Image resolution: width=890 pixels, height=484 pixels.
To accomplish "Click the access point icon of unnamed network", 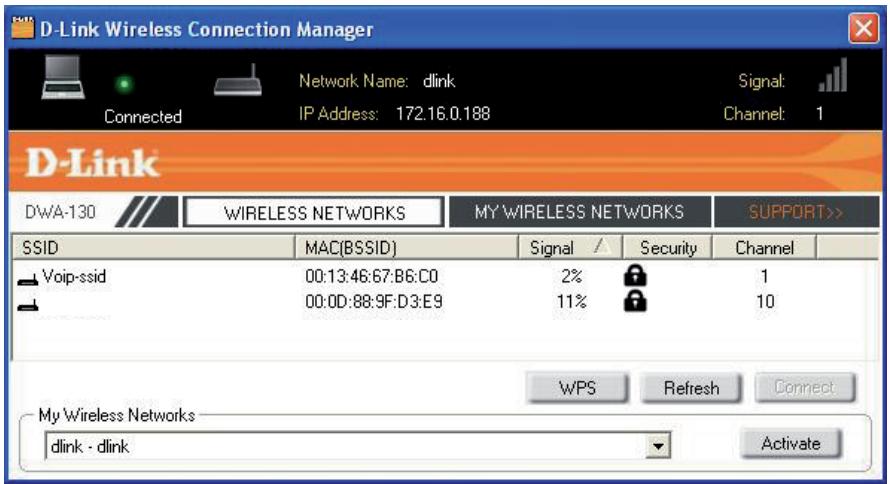I will (x=28, y=305).
